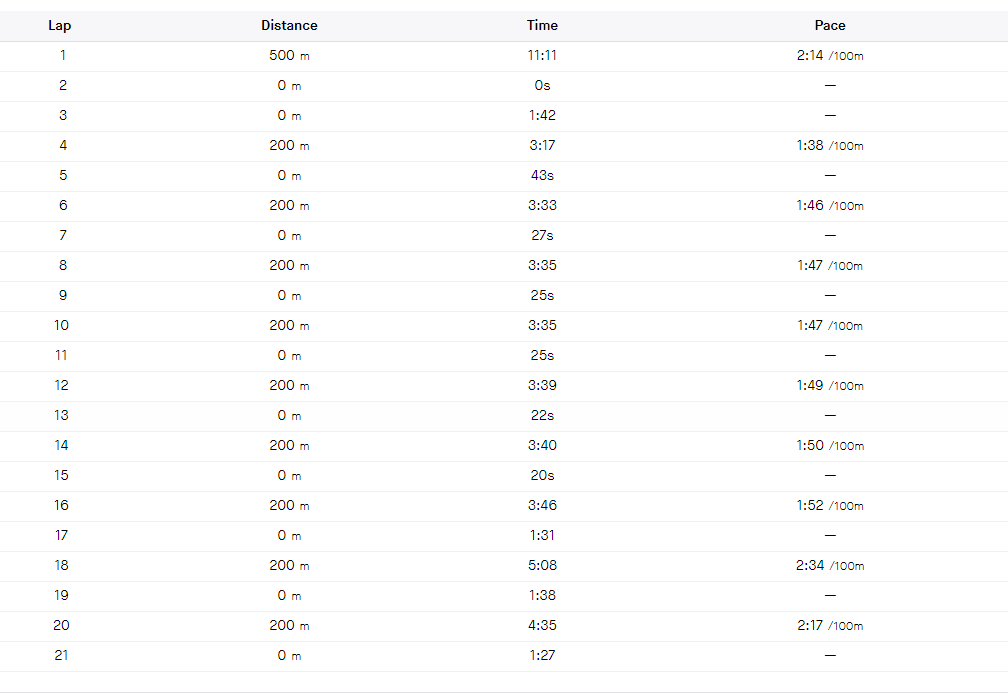Select lap 20 pace 2:17 /100m

pos(830,625)
